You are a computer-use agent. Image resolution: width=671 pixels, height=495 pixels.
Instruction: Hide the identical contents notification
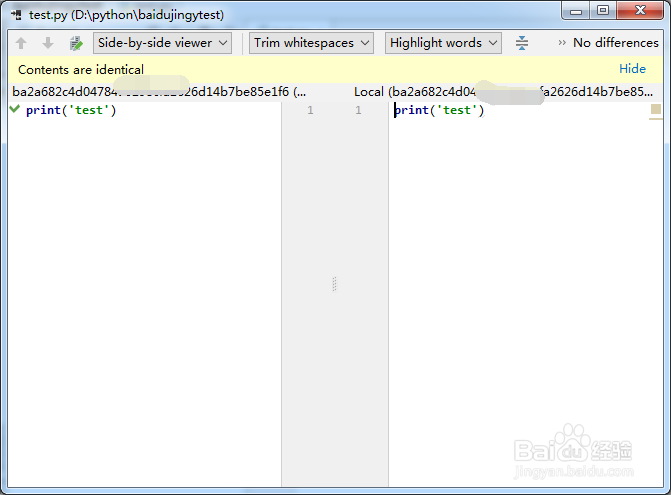[x=632, y=69]
